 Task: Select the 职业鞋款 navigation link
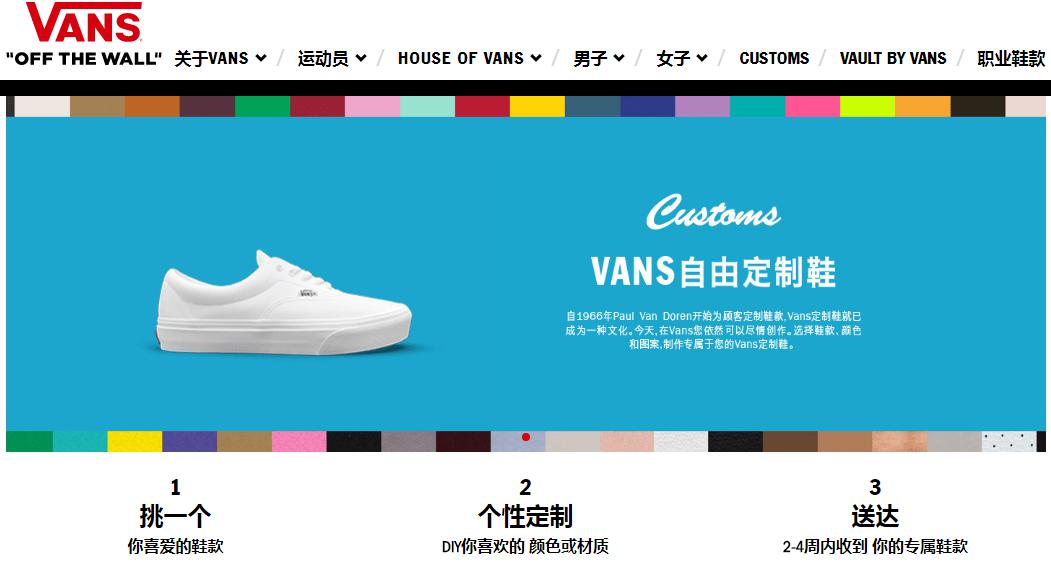click(1011, 58)
